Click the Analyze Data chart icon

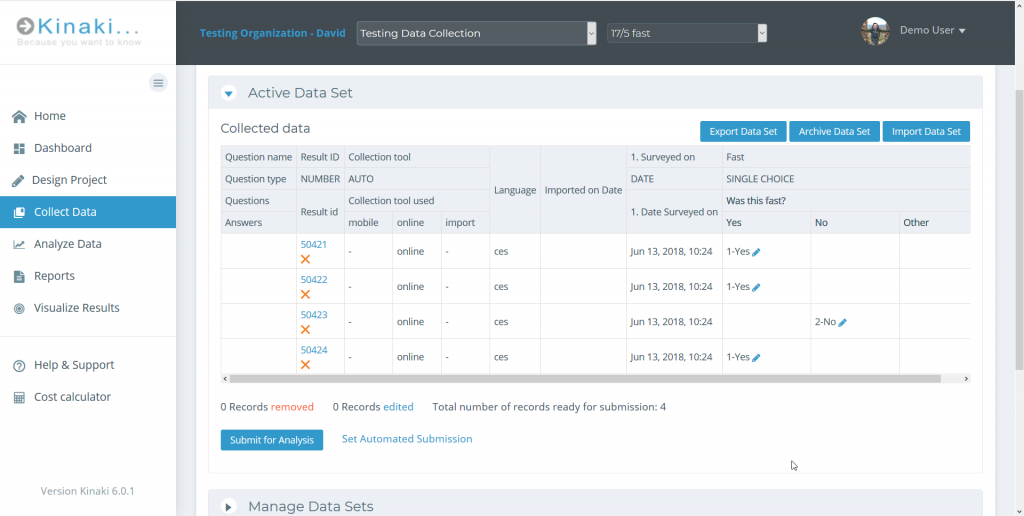click(x=19, y=244)
